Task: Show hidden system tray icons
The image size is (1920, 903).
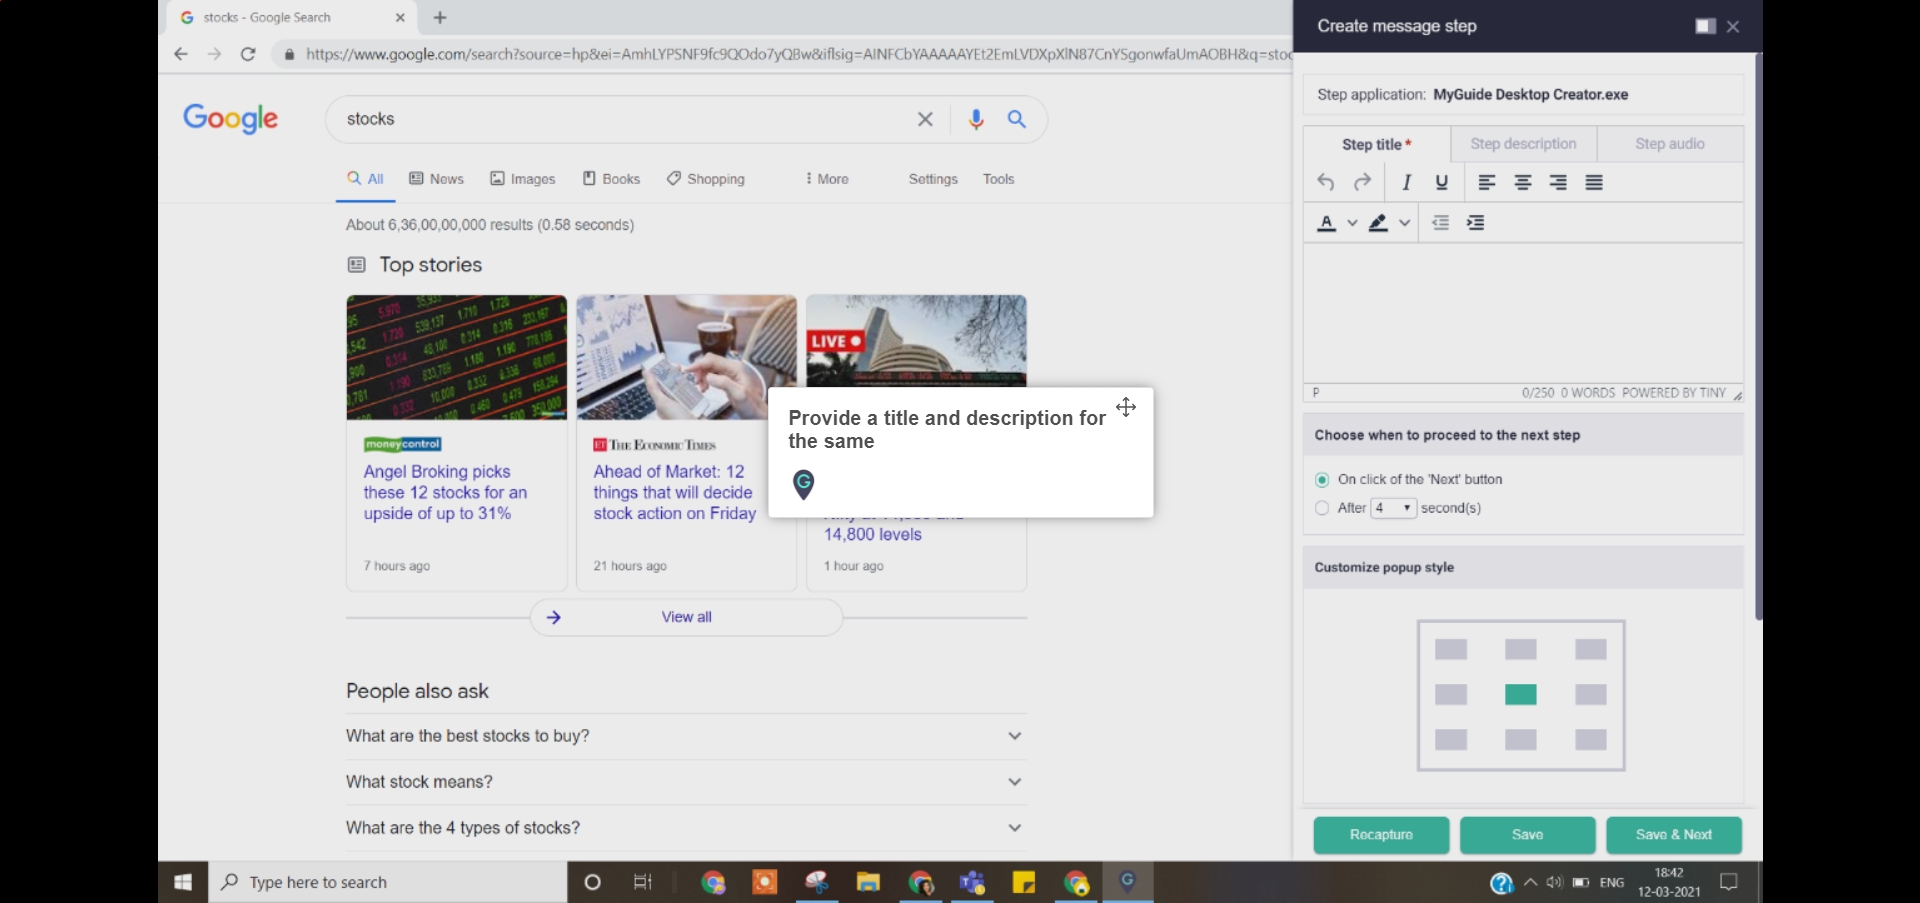Action: [1530, 882]
